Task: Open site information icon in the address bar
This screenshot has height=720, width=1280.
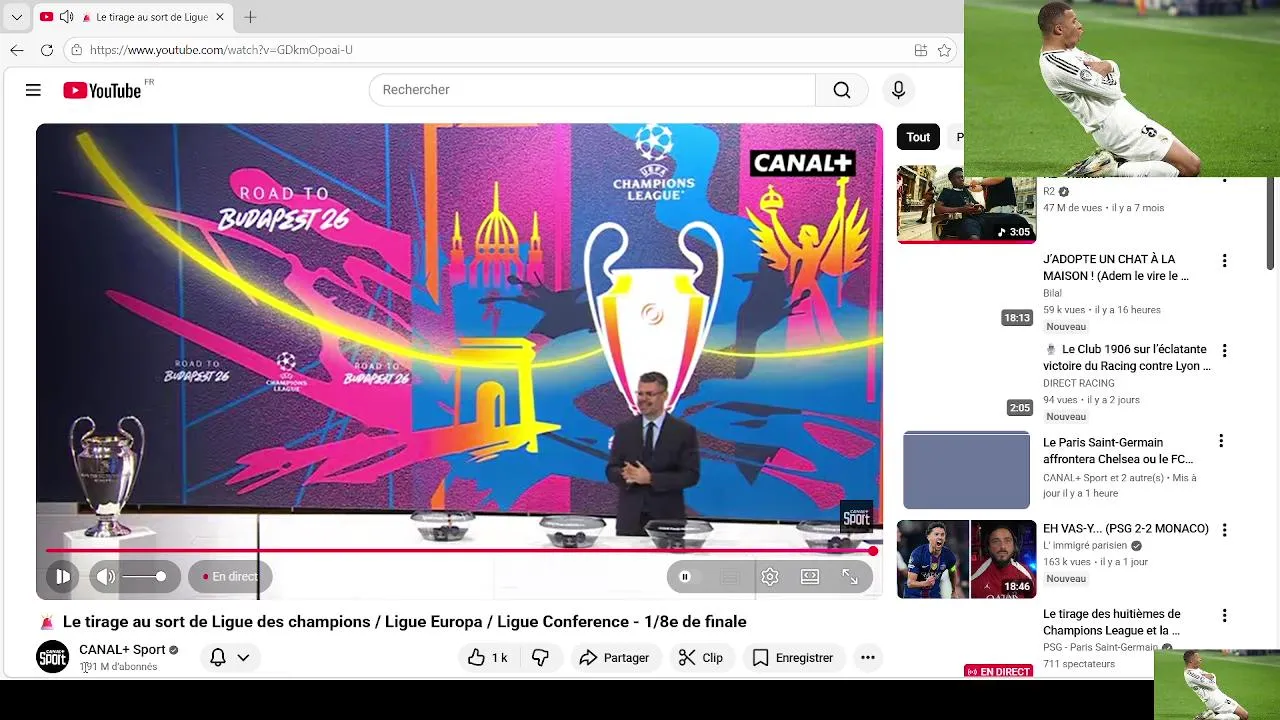Action: coord(77,50)
